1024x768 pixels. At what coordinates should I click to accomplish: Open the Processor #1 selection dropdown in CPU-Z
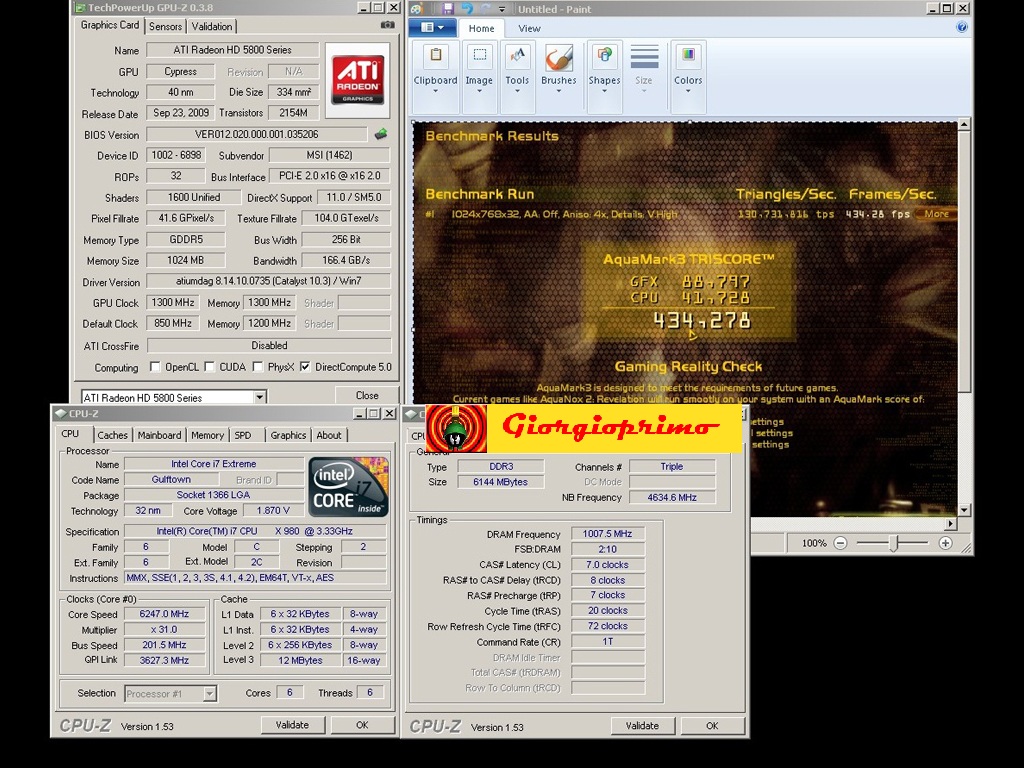(210, 694)
